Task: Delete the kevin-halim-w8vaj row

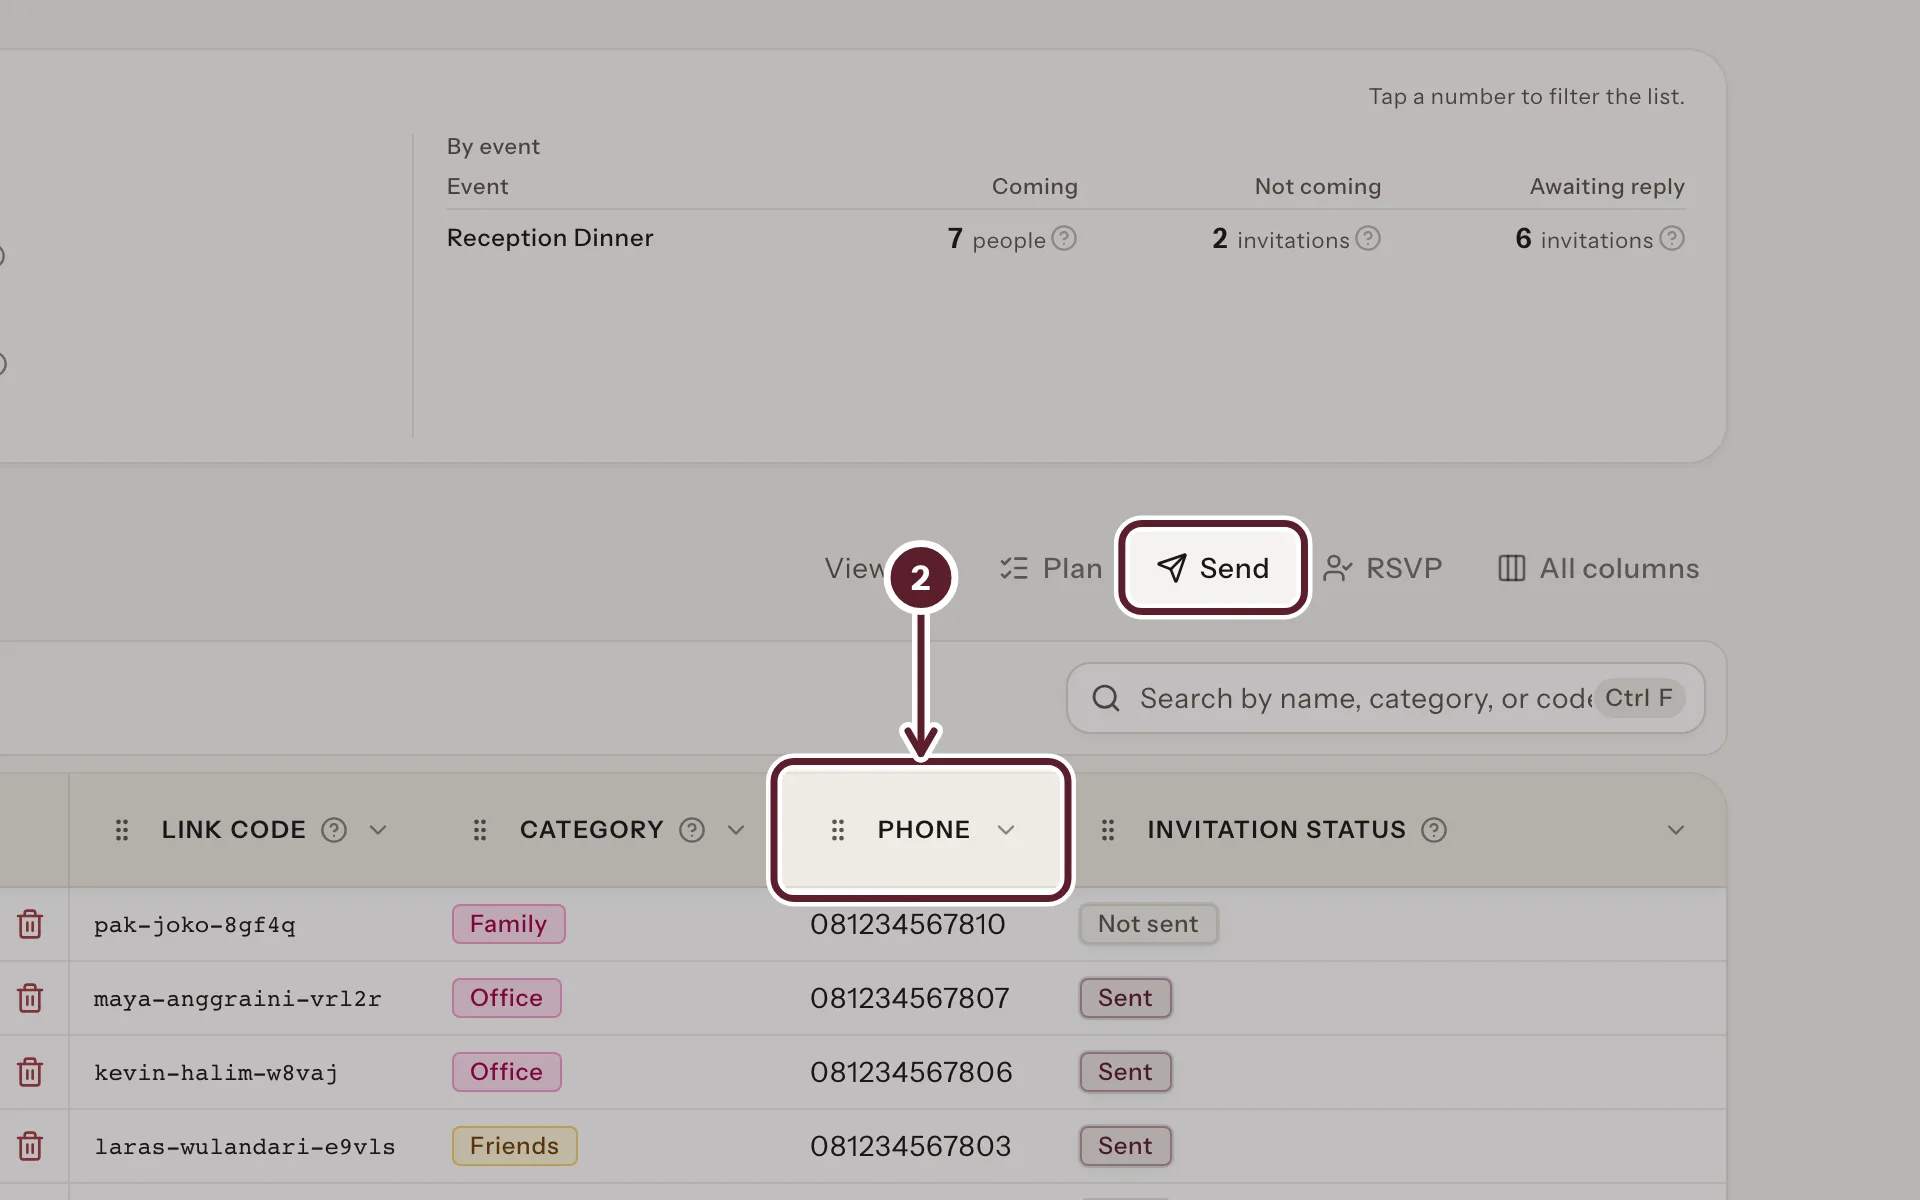Action: [x=30, y=1072]
